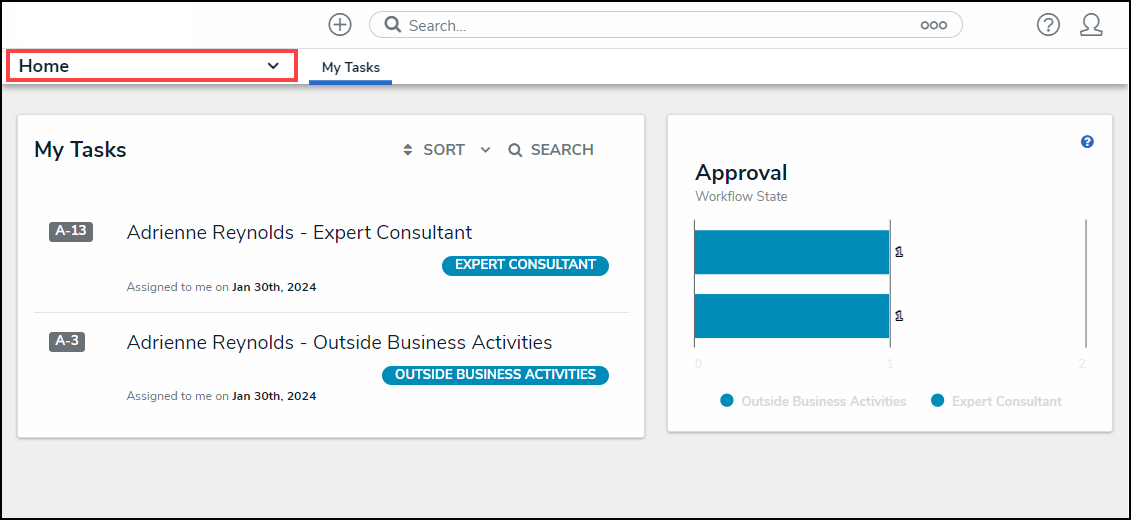This screenshot has width=1131, height=520.
Task: Click the OUTSIDE BUSINESS ACTIVITIES tag badge
Action: pyautogui.click(x=495, y=375)
